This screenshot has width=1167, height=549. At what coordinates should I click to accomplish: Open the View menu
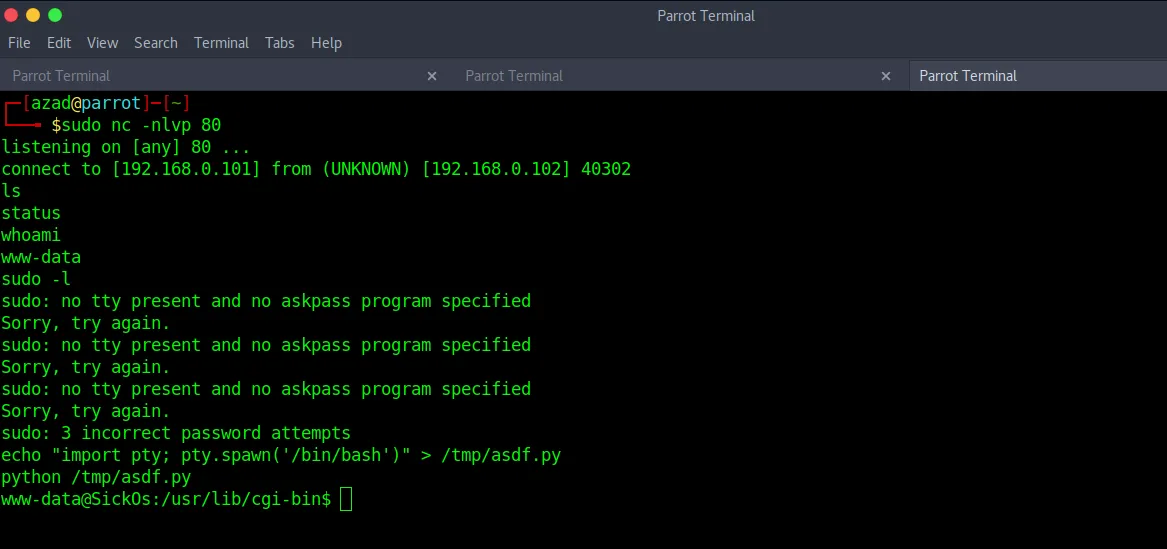[x=103, y=43]
